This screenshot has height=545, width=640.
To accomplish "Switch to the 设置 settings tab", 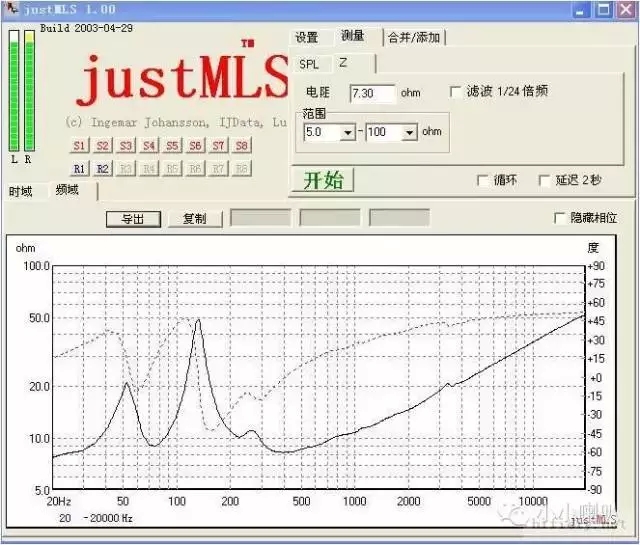I will point(307,38).
